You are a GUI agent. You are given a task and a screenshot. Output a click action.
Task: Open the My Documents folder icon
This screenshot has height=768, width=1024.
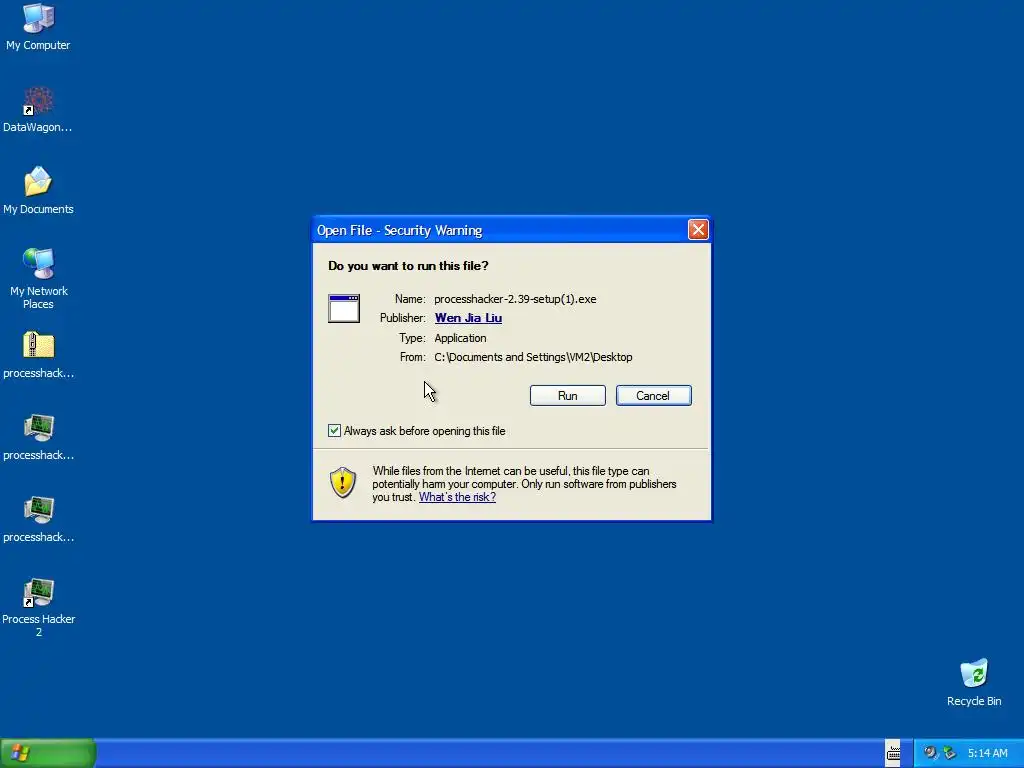pyautogui.click(x=38, y=190)
